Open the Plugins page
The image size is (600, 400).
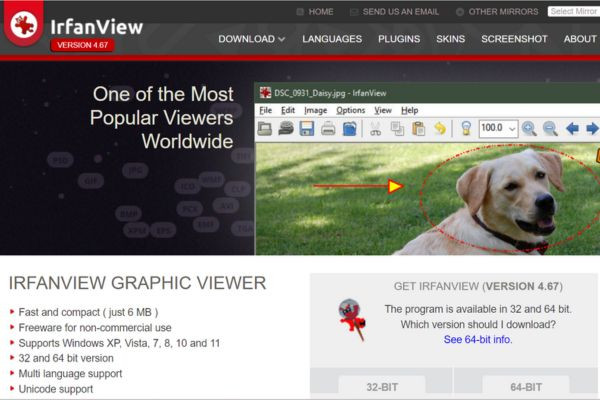[399, 39]
